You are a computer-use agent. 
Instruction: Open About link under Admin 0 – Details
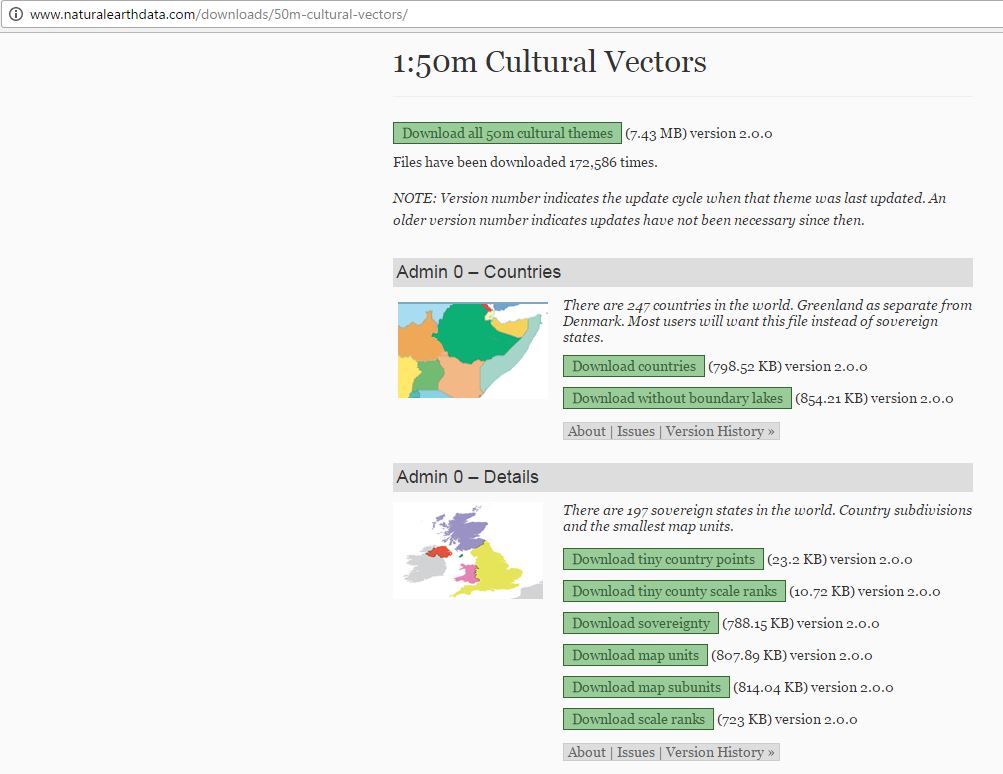point(586,753)
